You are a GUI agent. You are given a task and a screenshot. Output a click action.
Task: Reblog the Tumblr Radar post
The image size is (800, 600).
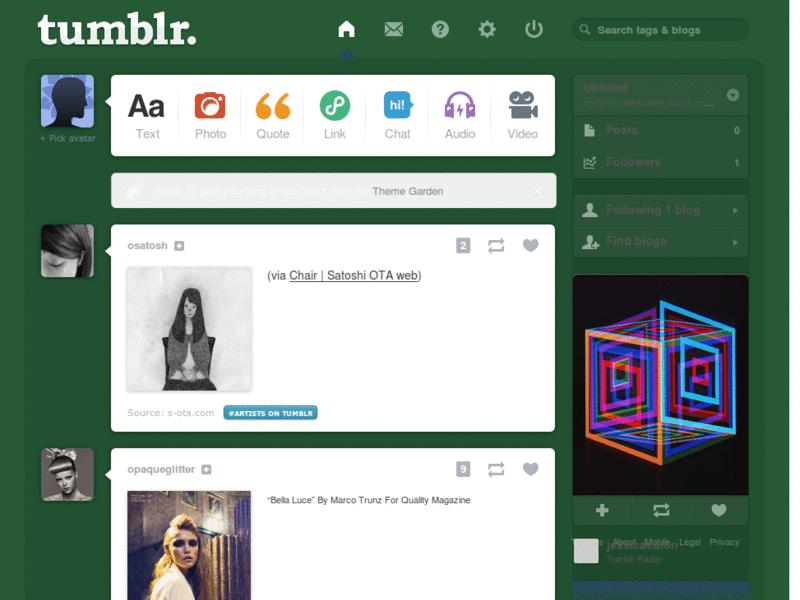coord(661,510)
